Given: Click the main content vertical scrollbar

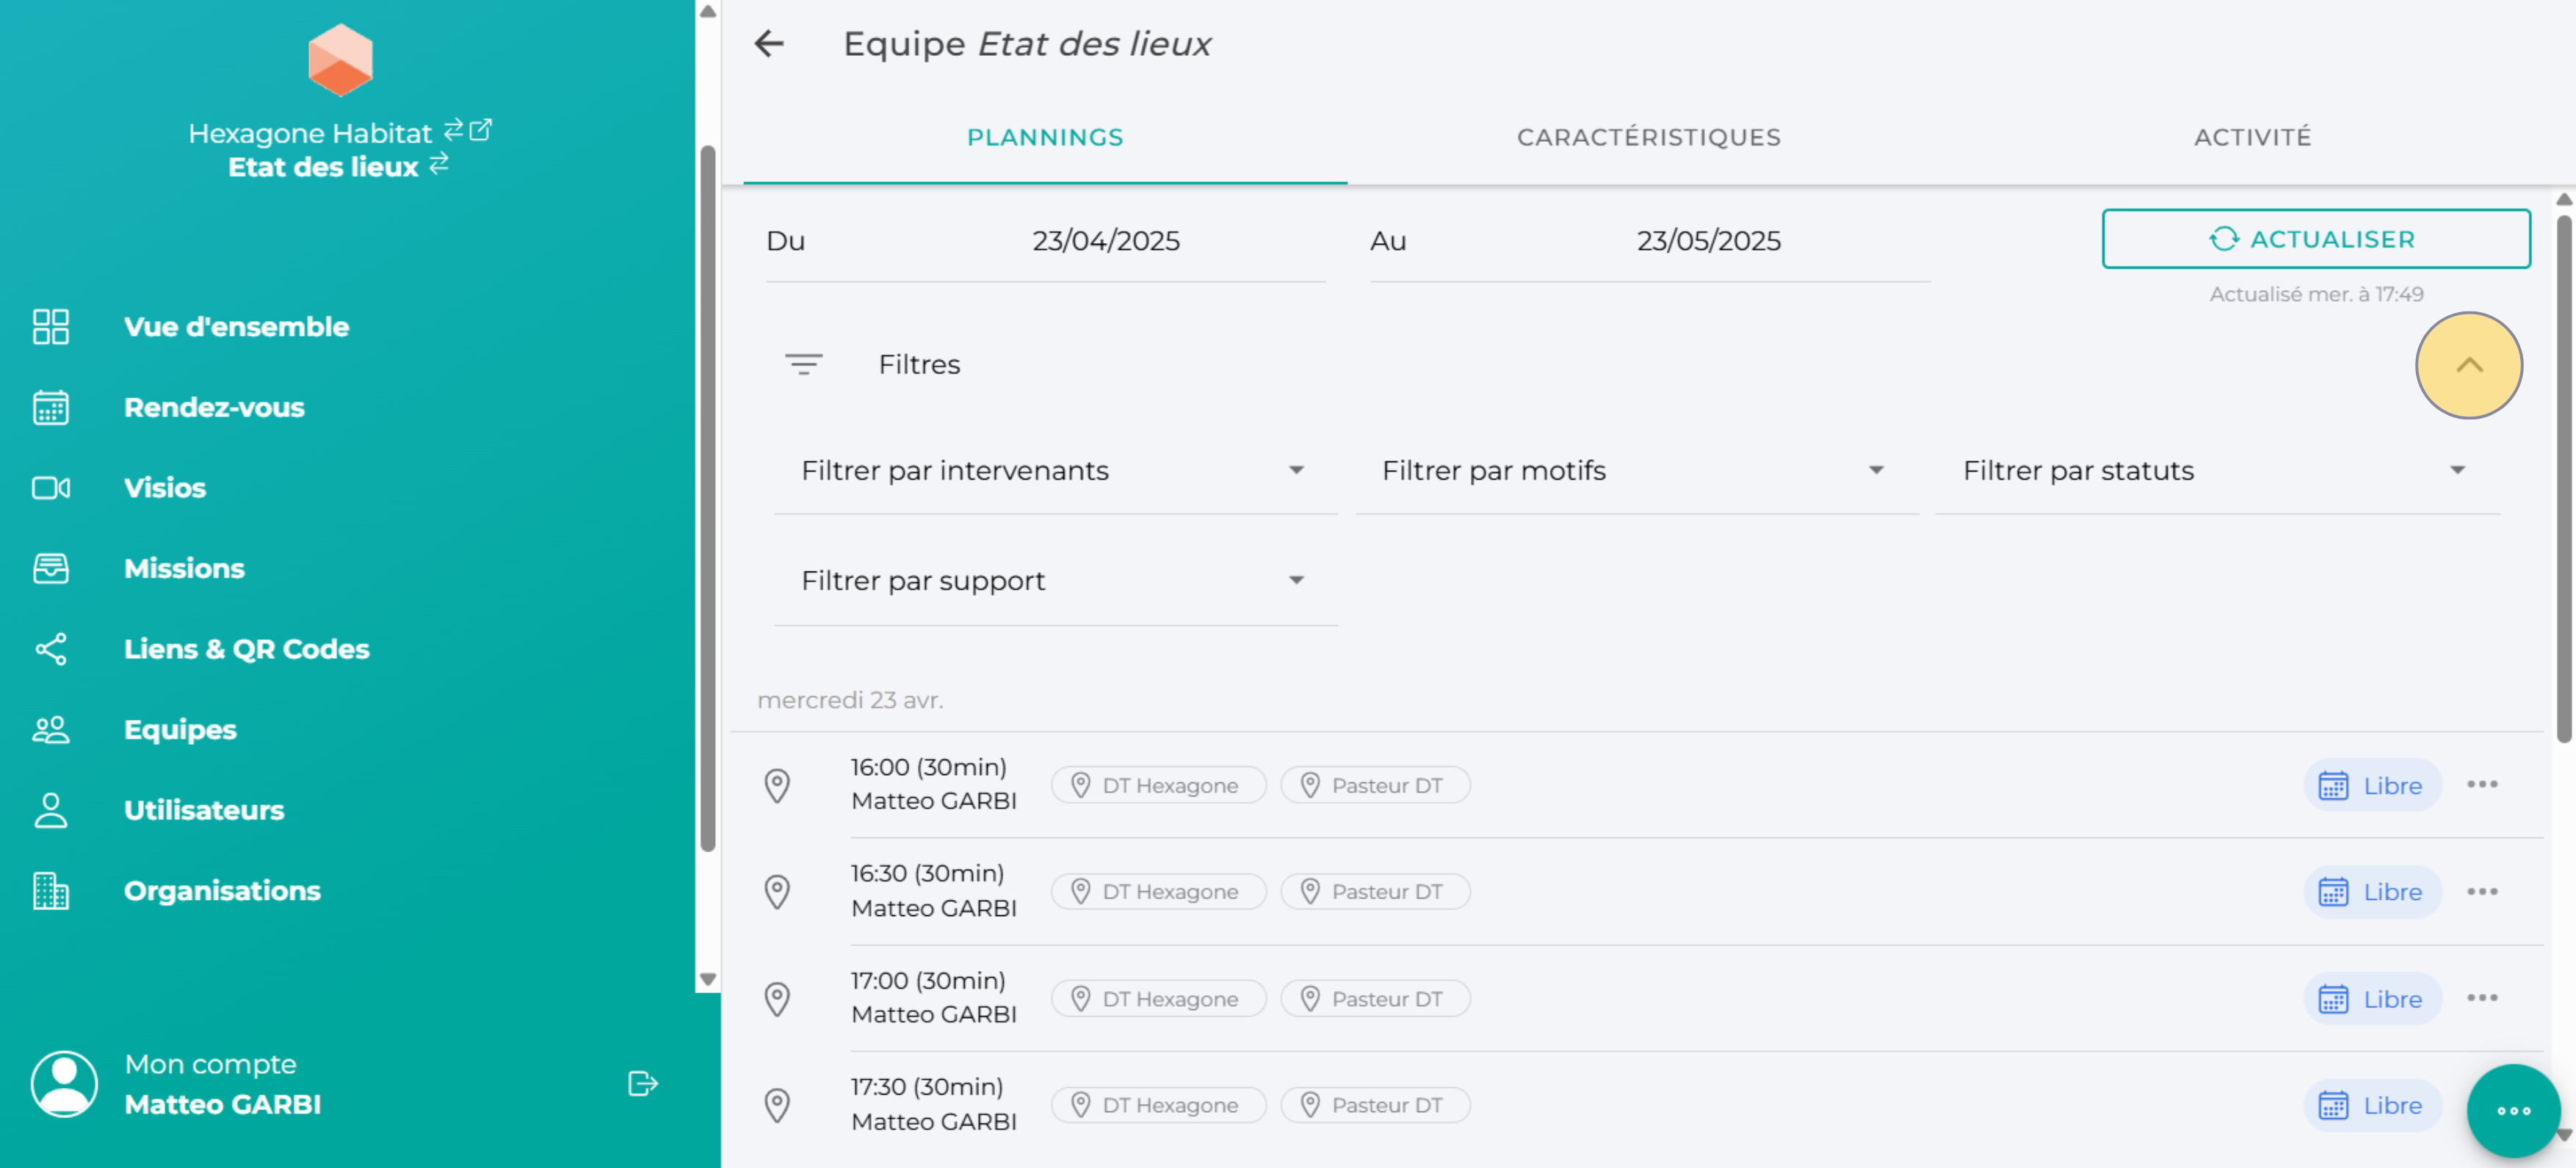Looking at the screenshot, I should click(x=2563, y=480).
